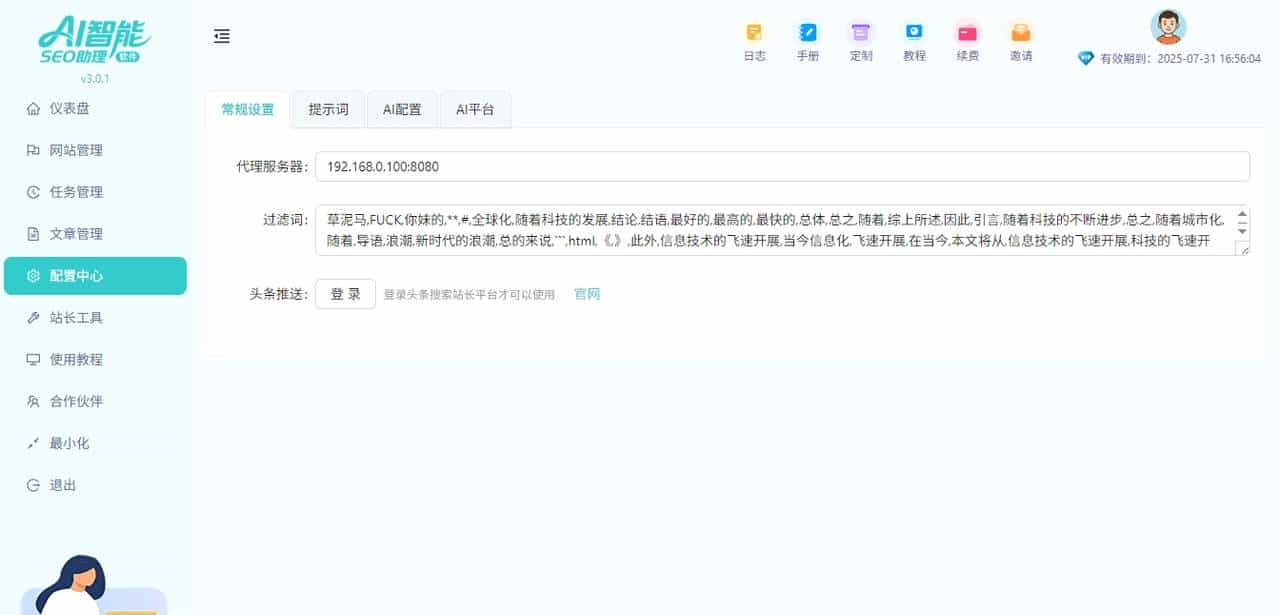Collapse the sidebar with the top-left icon
Screen dimensions: 1280x615
click(x=221, y=35)
